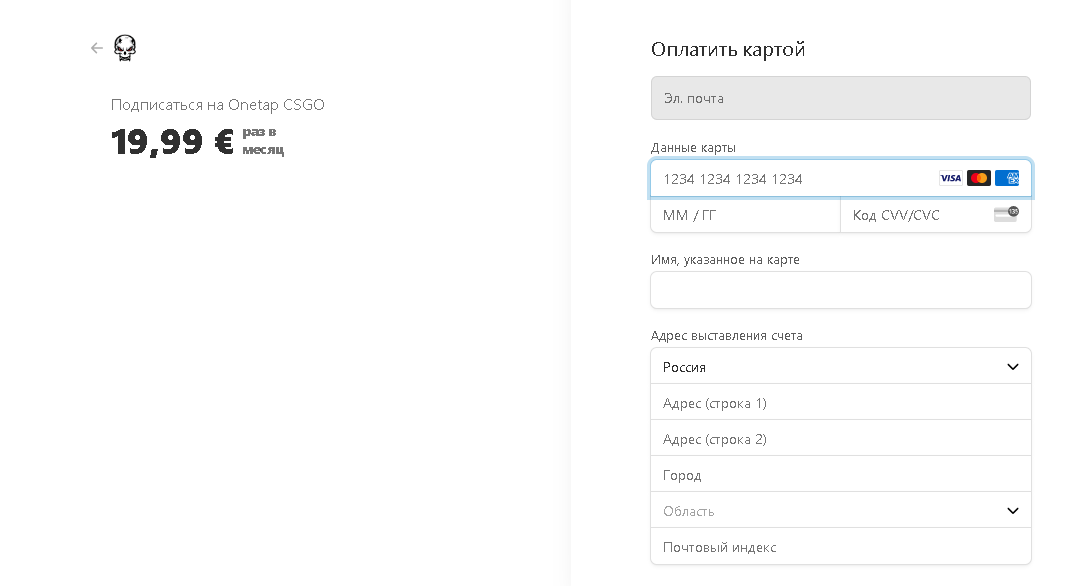This screenshot has width=1092, height=586.
Task: Select the ММ / ГГ expiry field
Action: 745,215
